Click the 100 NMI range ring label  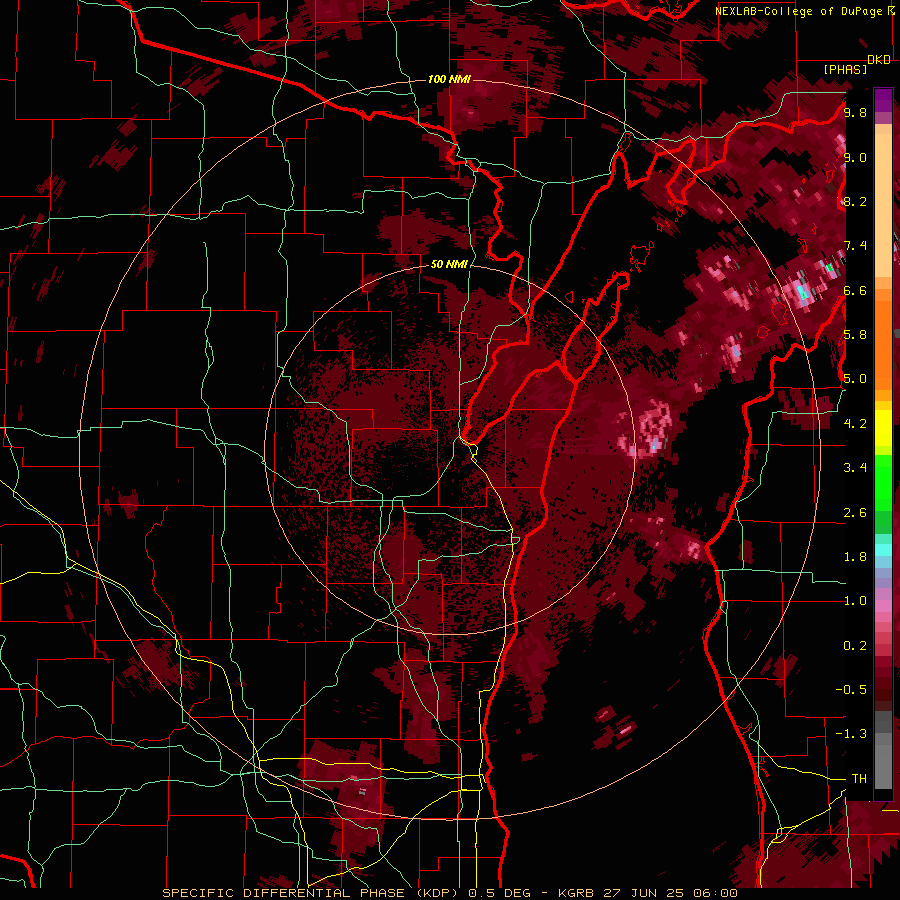click(449, 79)
